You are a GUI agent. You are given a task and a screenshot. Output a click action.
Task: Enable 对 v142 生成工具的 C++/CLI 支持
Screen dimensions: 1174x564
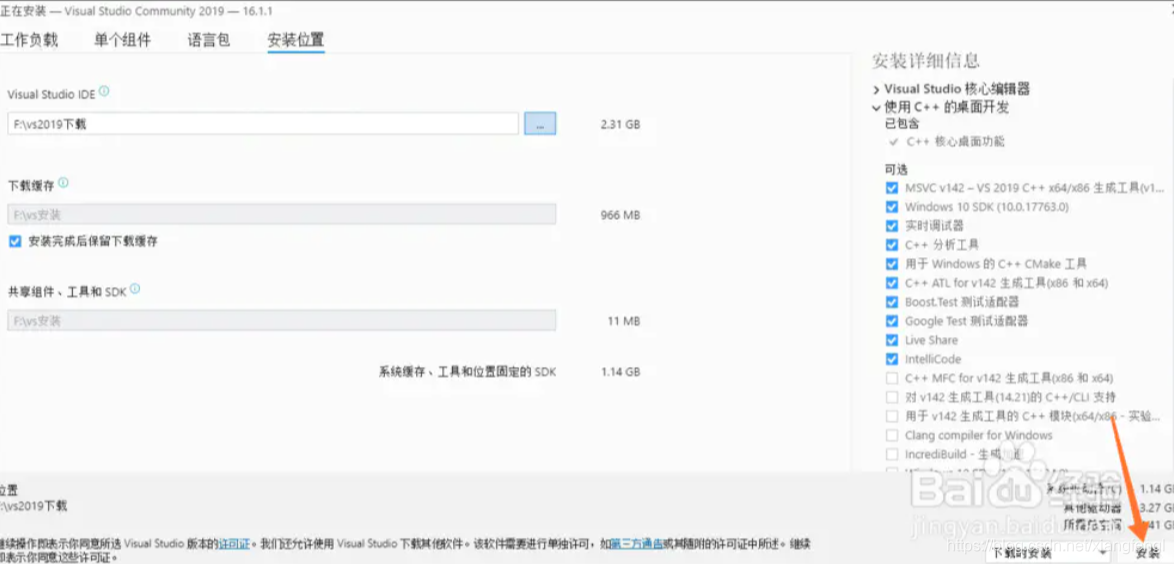coord(891,397)
